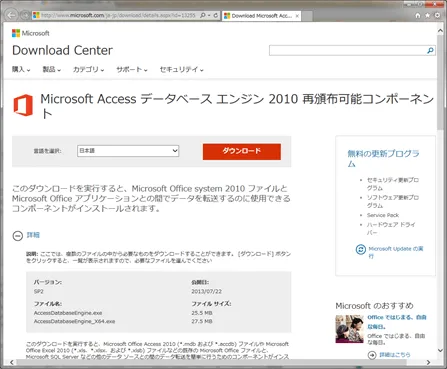Click the SP2 version value
The height and width of the screenshot is (369, 447).
[x=39, y=292]
